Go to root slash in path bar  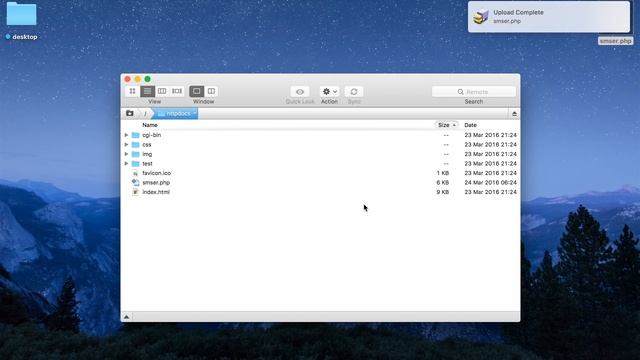tap(145, 113)
